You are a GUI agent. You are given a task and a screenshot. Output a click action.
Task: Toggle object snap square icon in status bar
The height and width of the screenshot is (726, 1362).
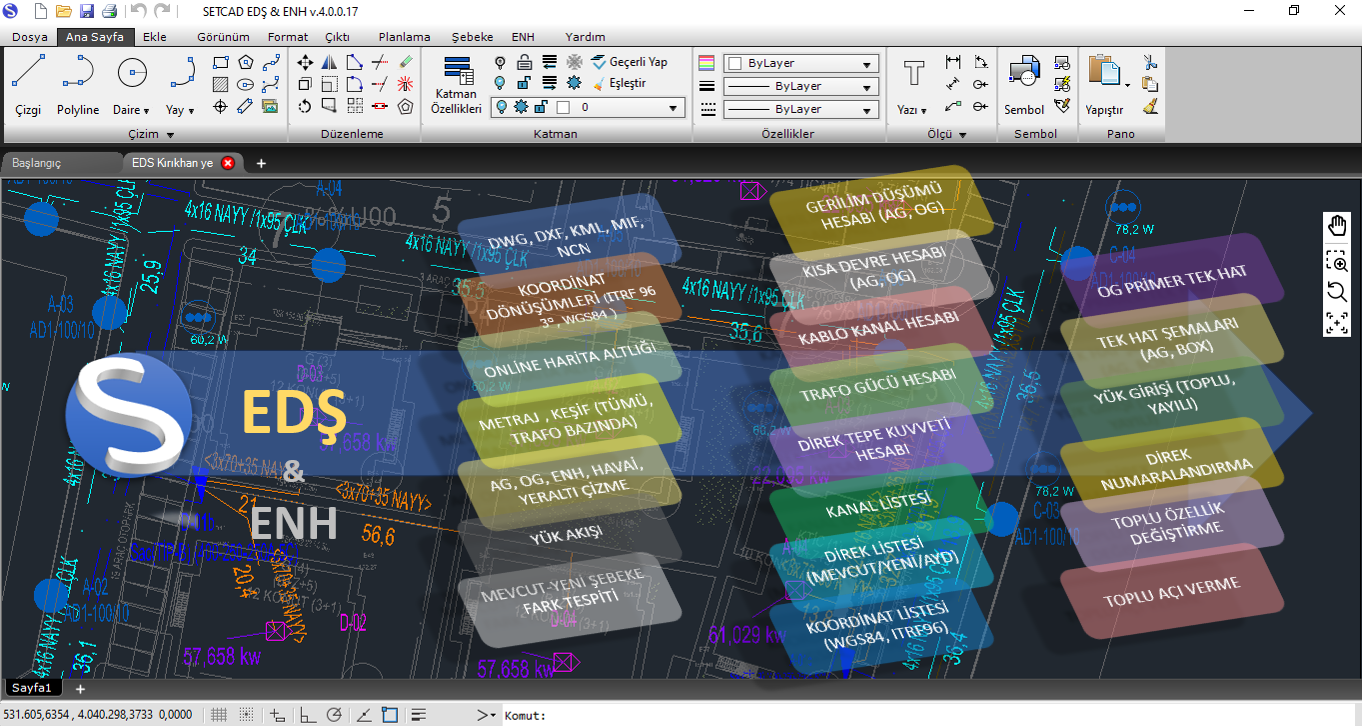(390, 715)
